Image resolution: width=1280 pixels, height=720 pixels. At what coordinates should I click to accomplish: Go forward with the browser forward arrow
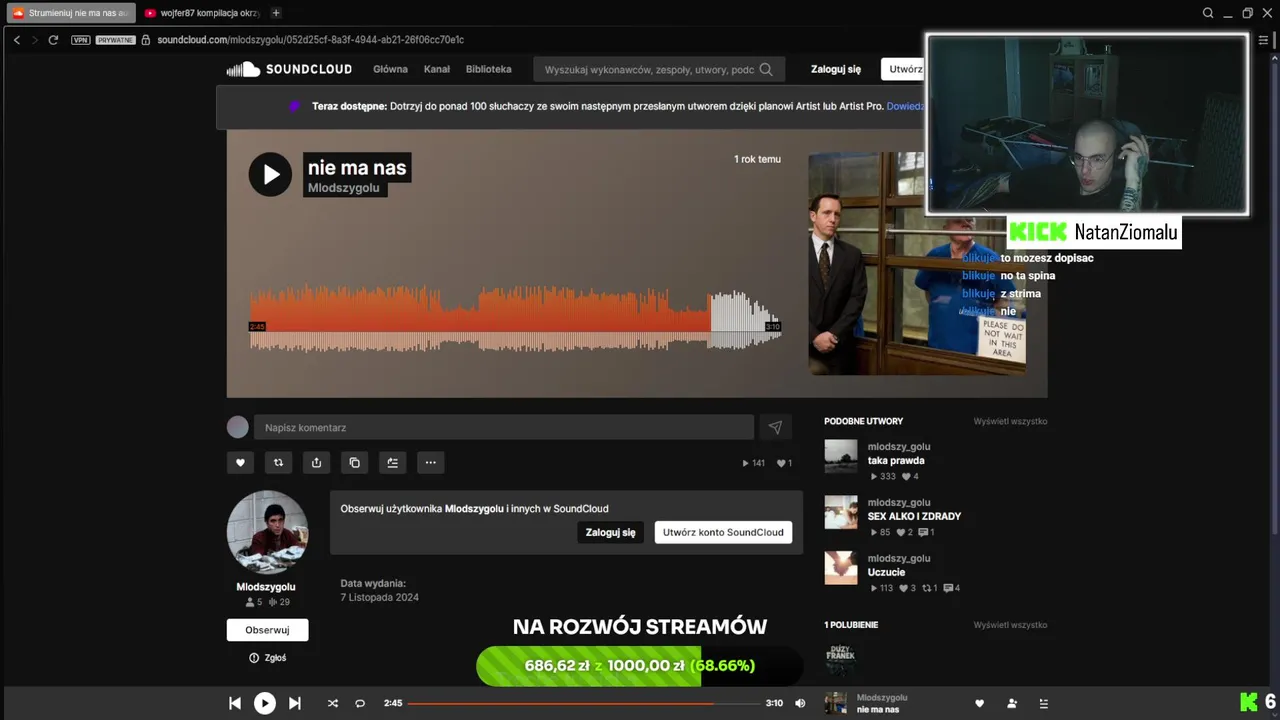click(35, 39)
